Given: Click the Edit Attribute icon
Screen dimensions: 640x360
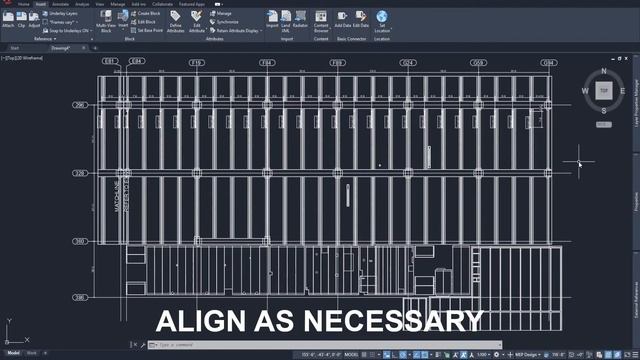Looking at the screenshot, I should point(197,16).
